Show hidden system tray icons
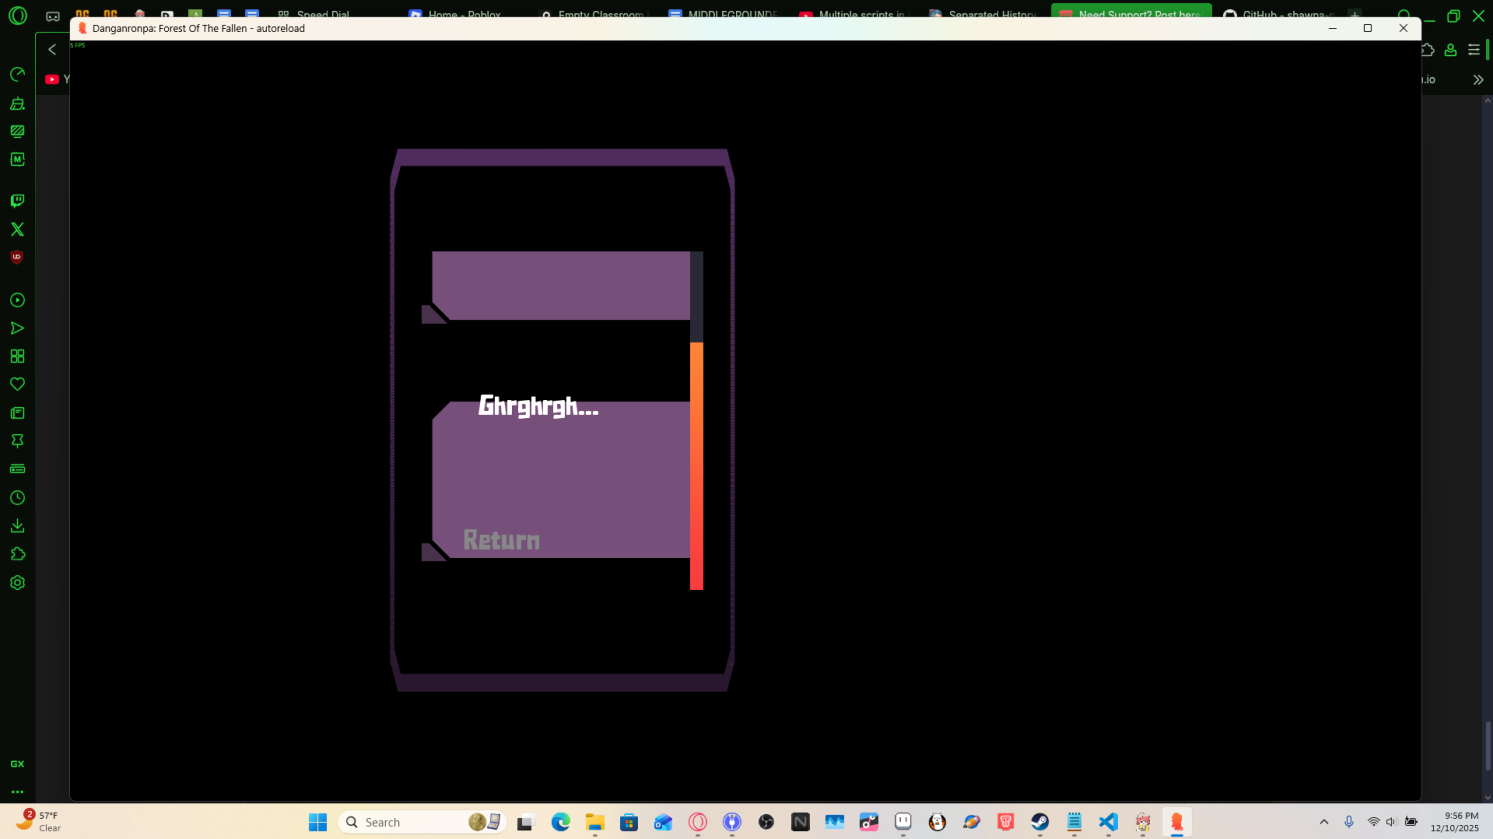Image resolution: width=1493 pixels, height=839 pixels. tap(1324, 822)
